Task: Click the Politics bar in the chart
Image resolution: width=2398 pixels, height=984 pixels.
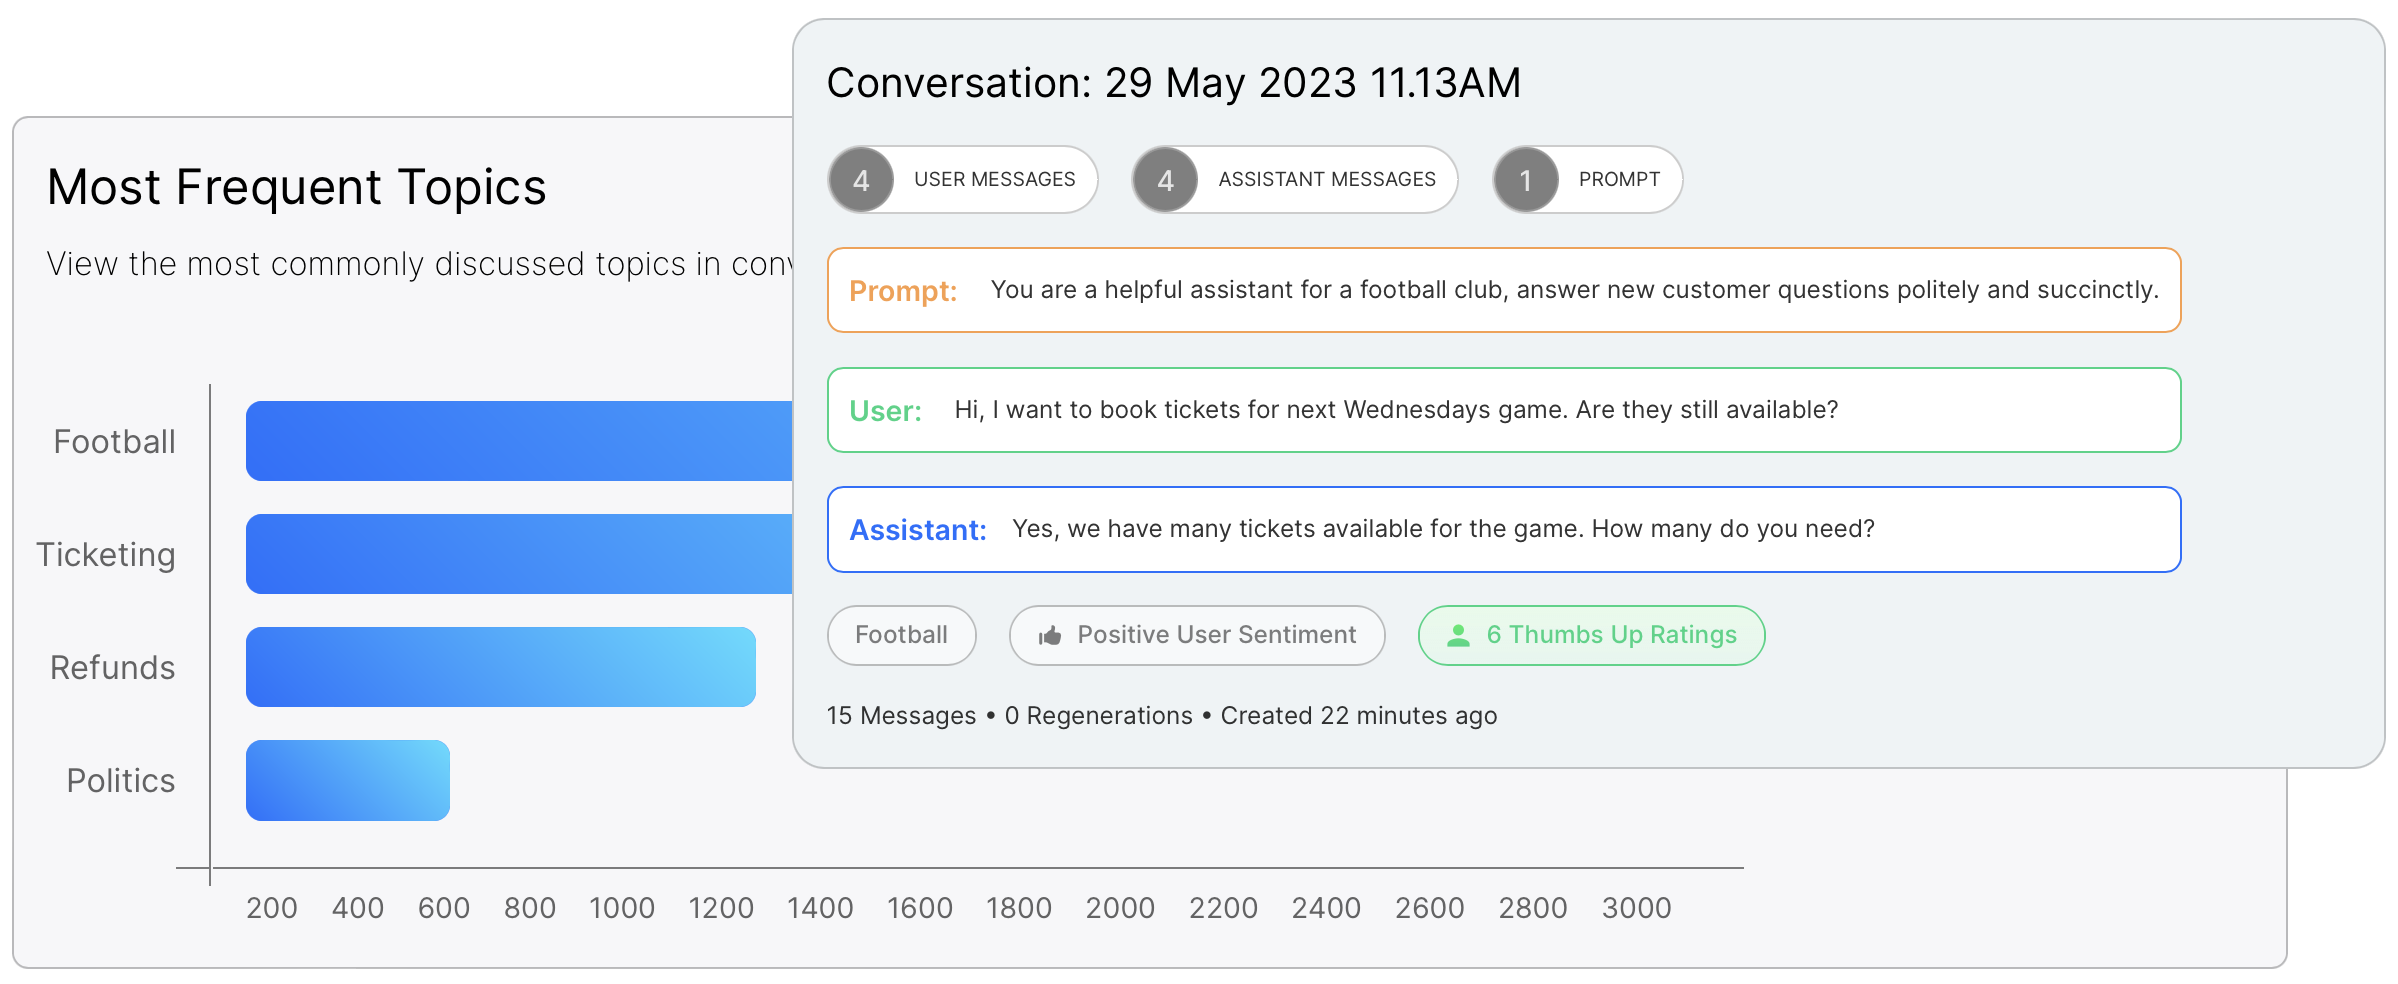Action: pyautogui.click(x=348, y=780)
